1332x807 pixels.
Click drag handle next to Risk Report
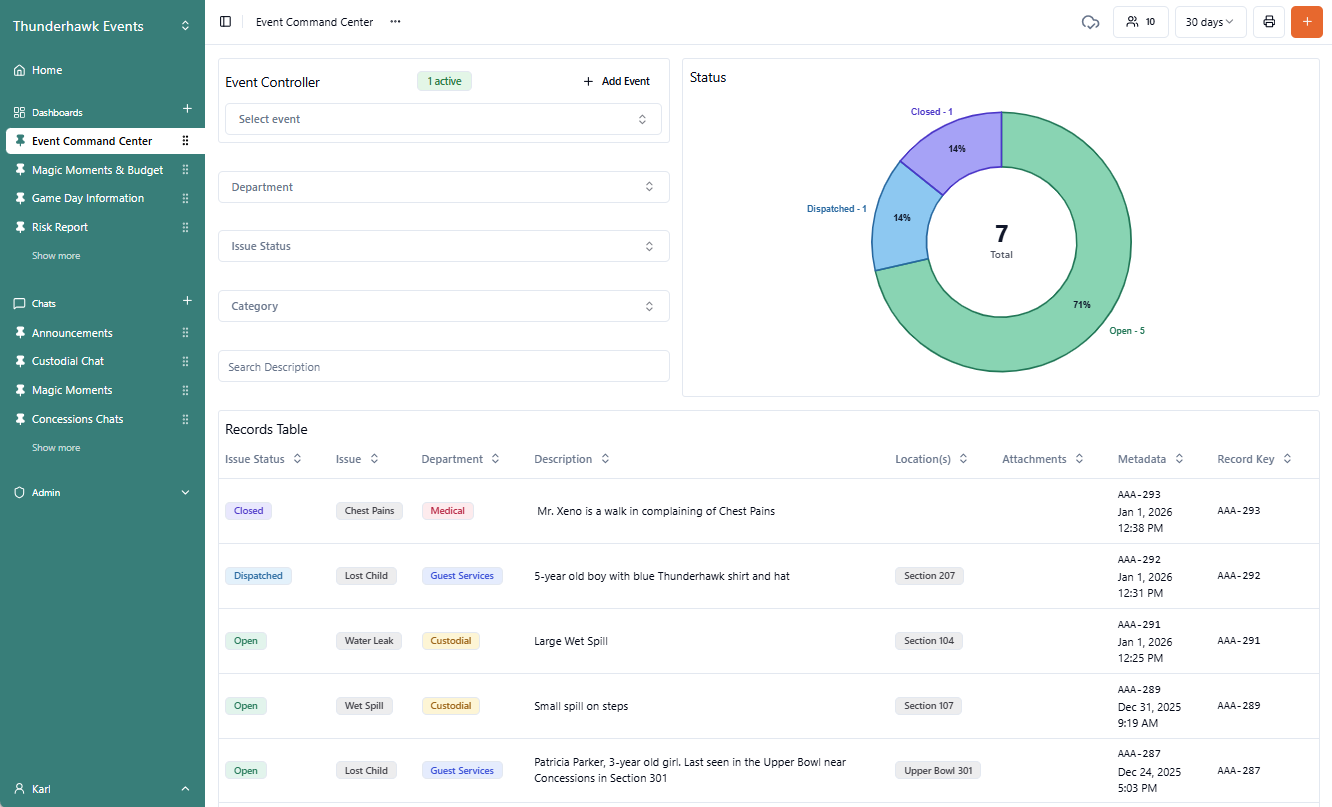[185, 227]
